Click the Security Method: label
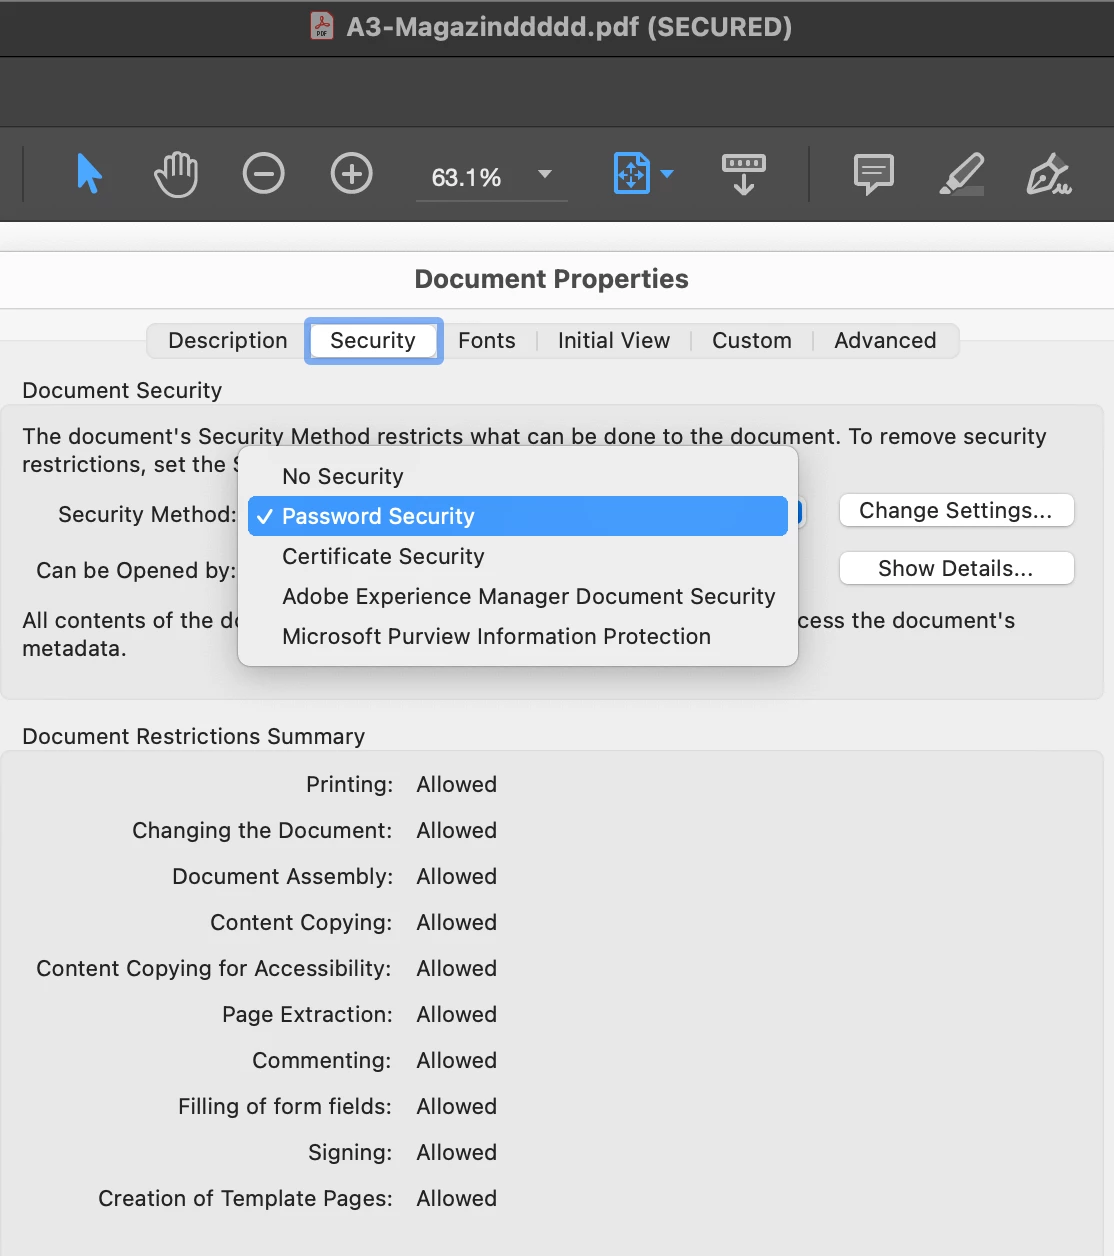Viewport: 1114px width, 1256px height. click(x=147, y=514)
